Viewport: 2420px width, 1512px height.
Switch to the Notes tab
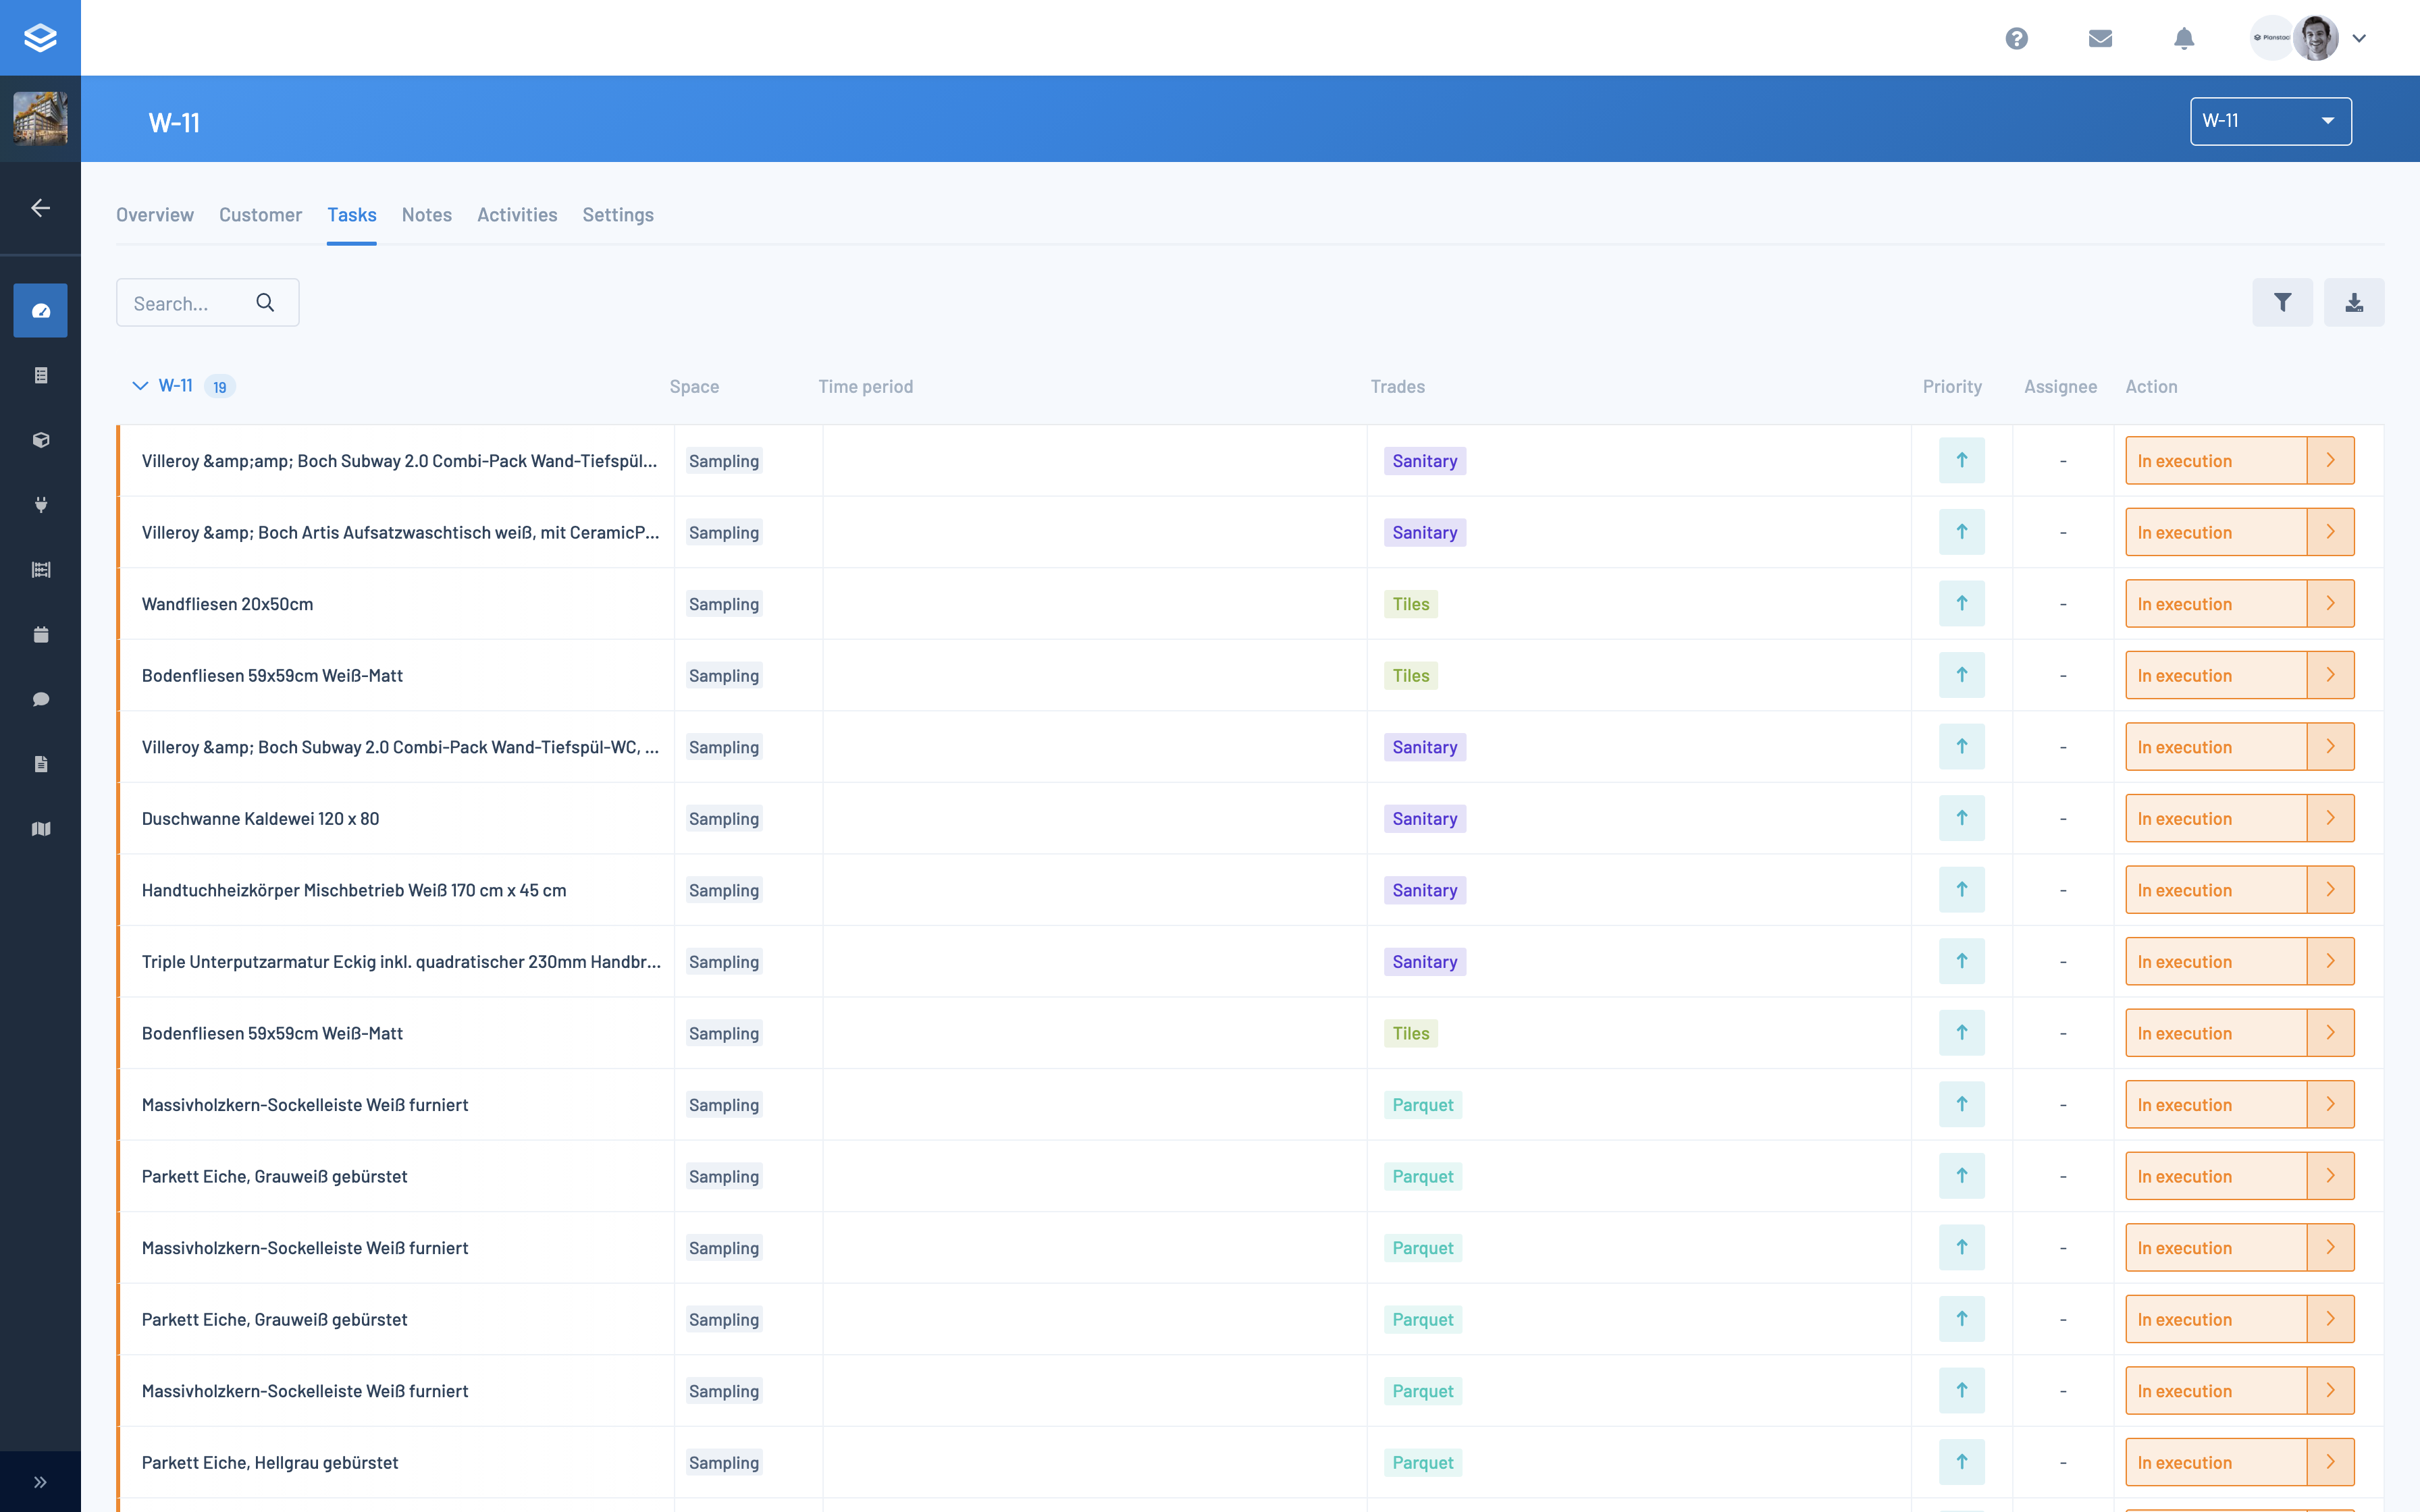[426, 215]
